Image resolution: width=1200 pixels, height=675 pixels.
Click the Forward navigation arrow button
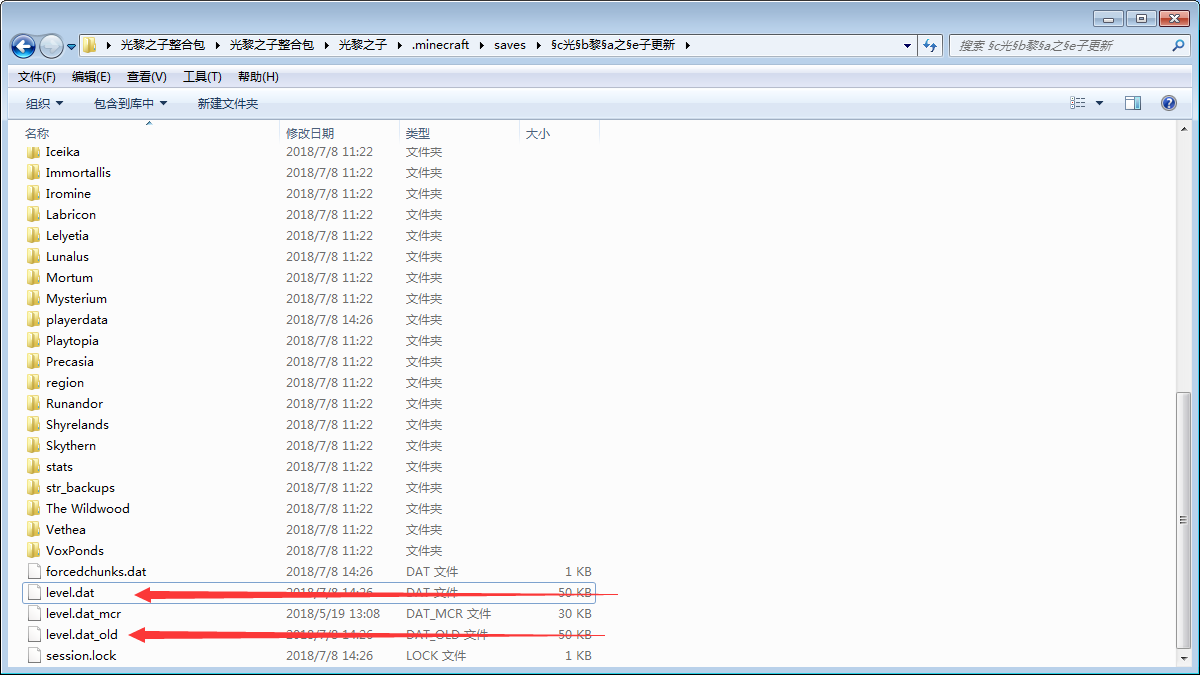pyautogui.click(x=51, y=45)
